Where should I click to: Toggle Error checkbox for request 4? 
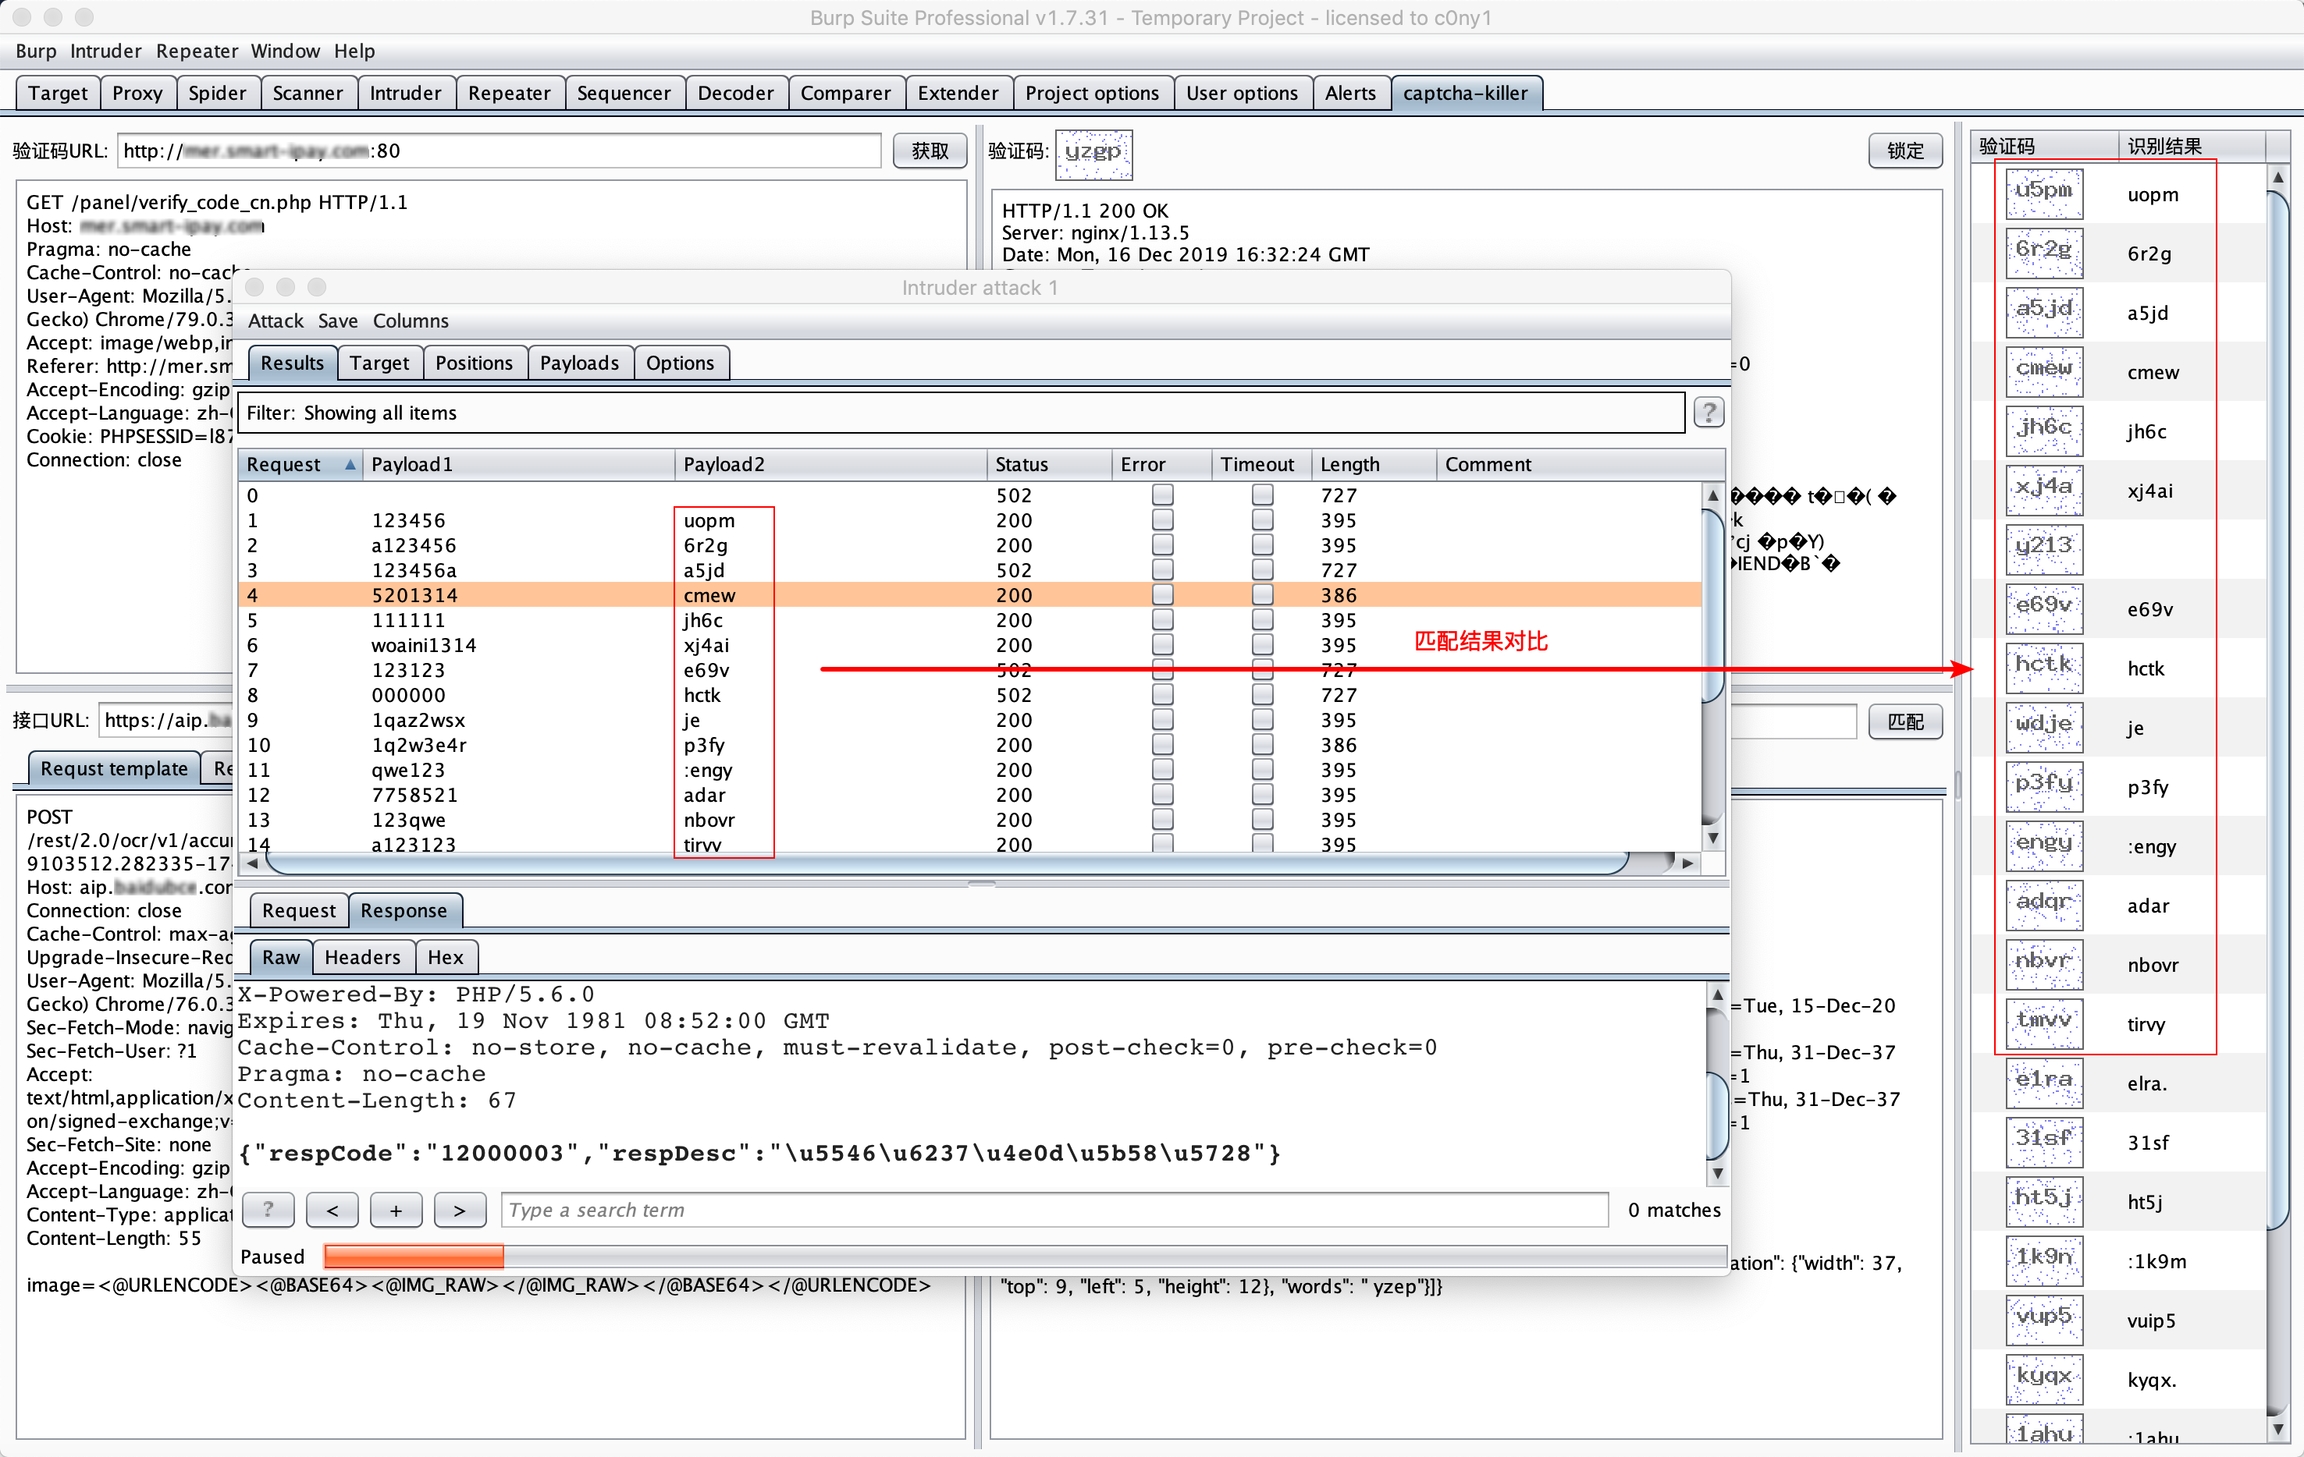point(1162,595)
